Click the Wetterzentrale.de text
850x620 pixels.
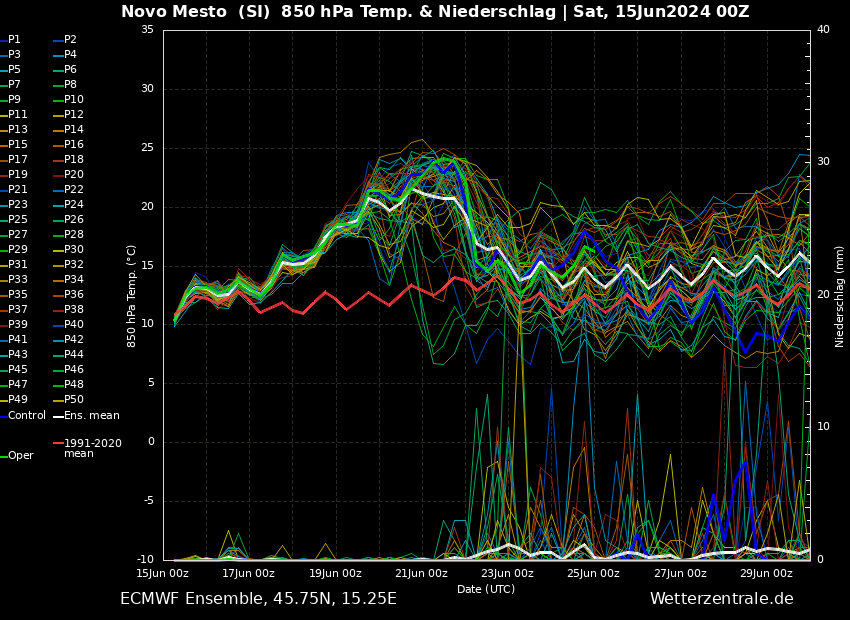[x=721, y=599]
